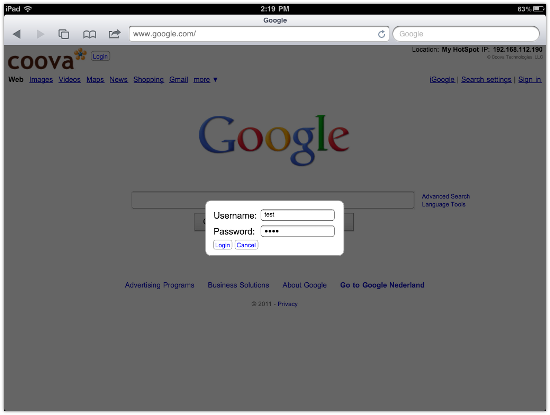Click the Login button beside coova logo

[x=100, y=56]
